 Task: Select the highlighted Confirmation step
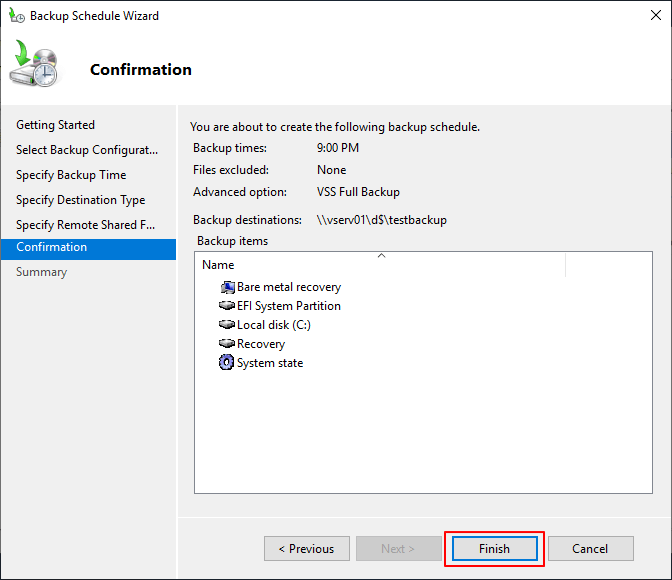(88, 249)
